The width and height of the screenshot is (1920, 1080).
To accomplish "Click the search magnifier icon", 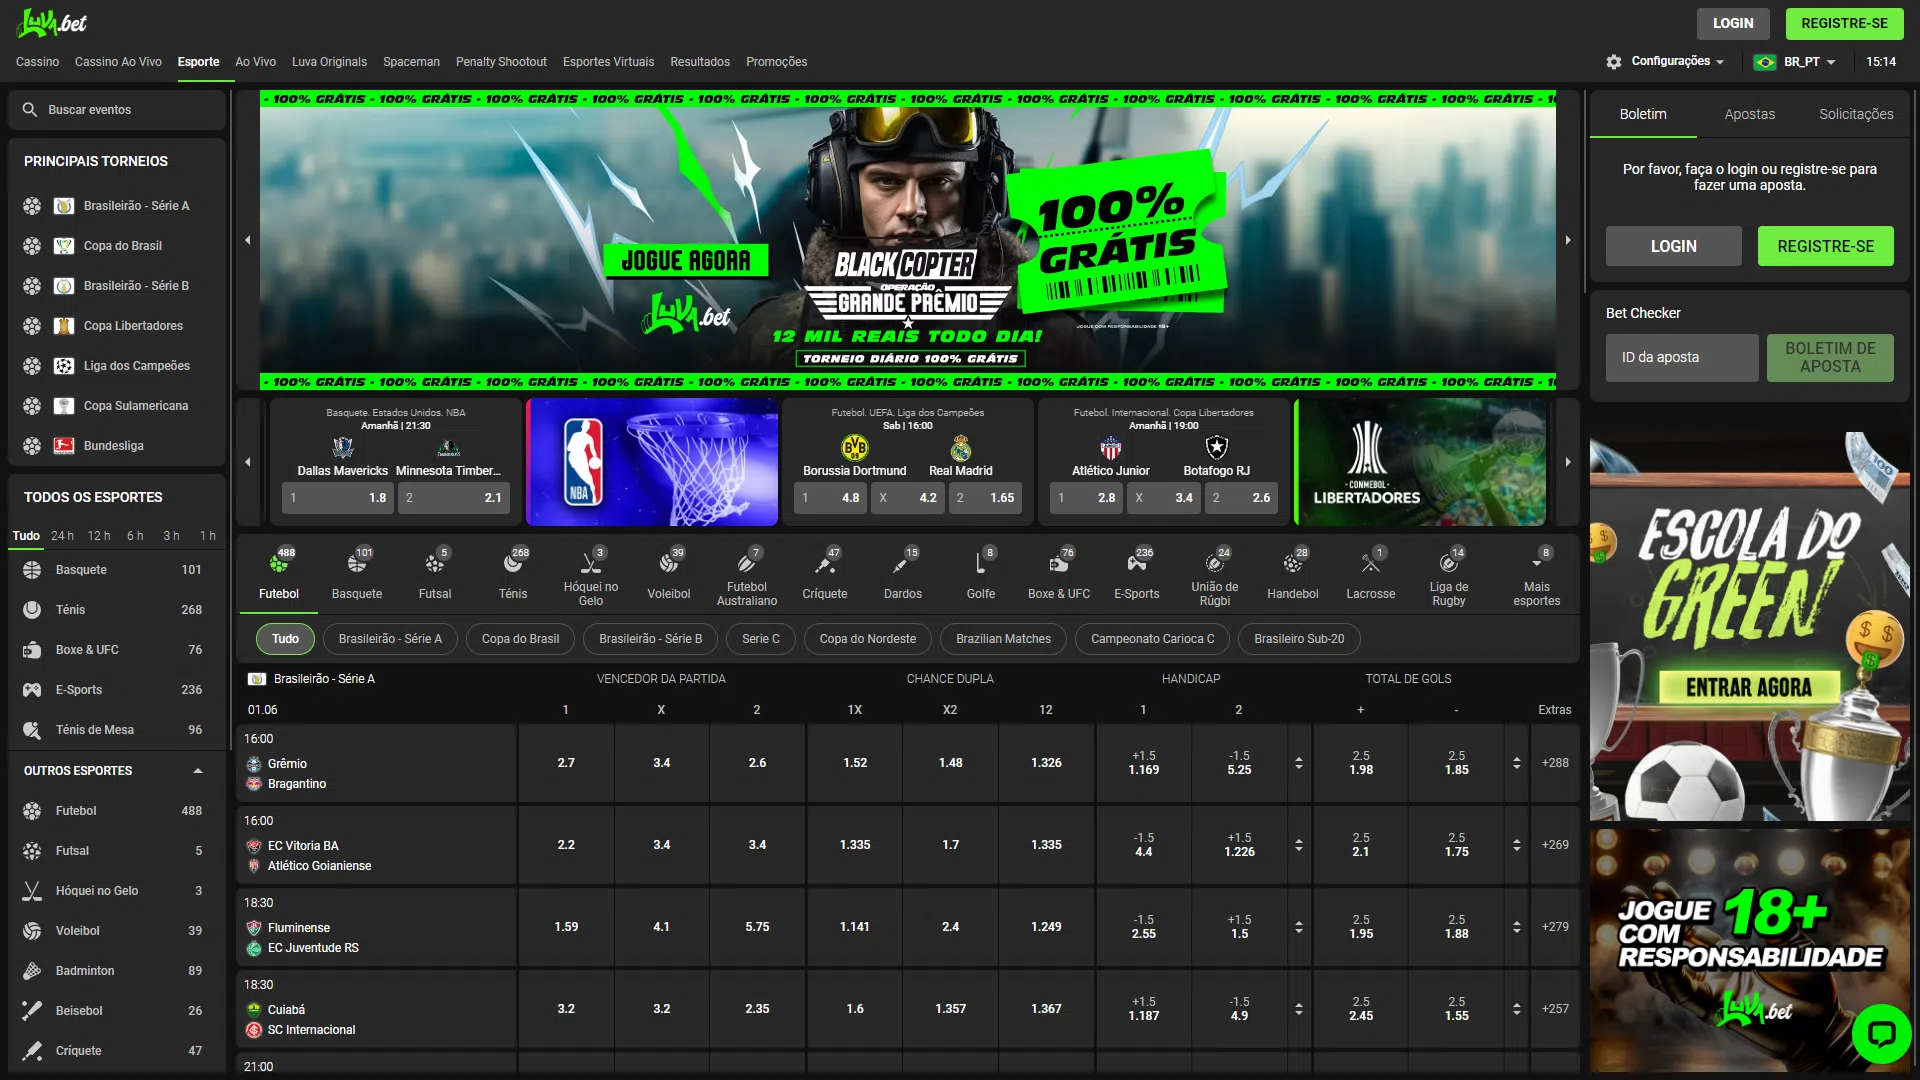I will [x=30, y=110].
